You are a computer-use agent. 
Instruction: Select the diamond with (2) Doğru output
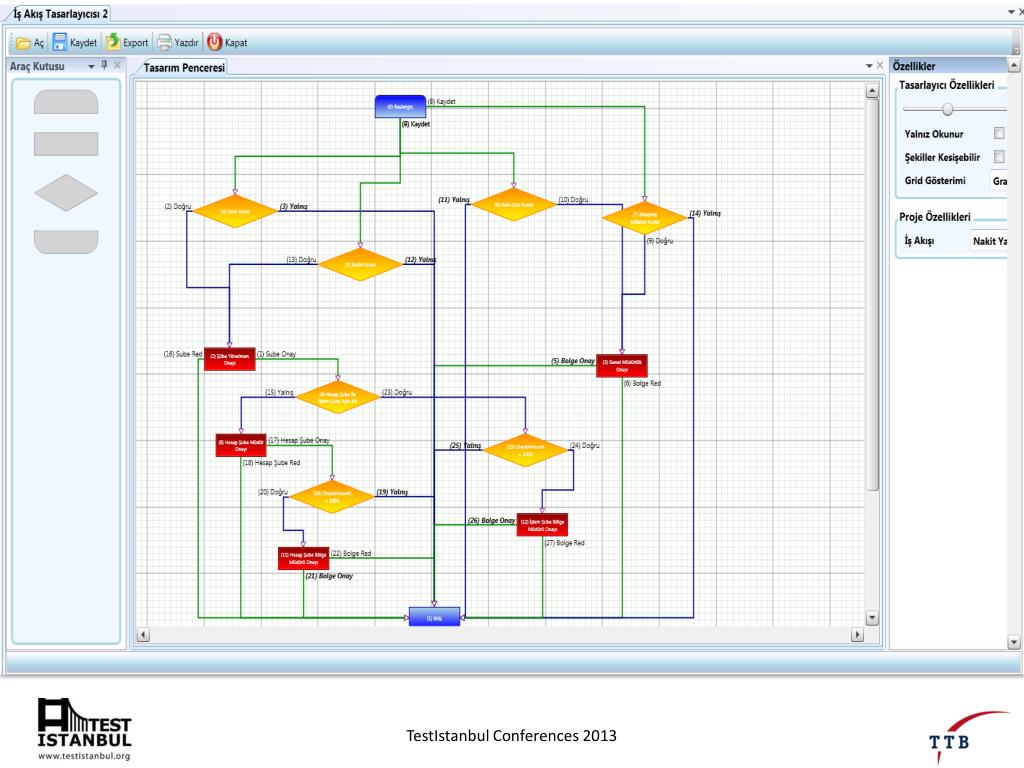tap(235, 212)
